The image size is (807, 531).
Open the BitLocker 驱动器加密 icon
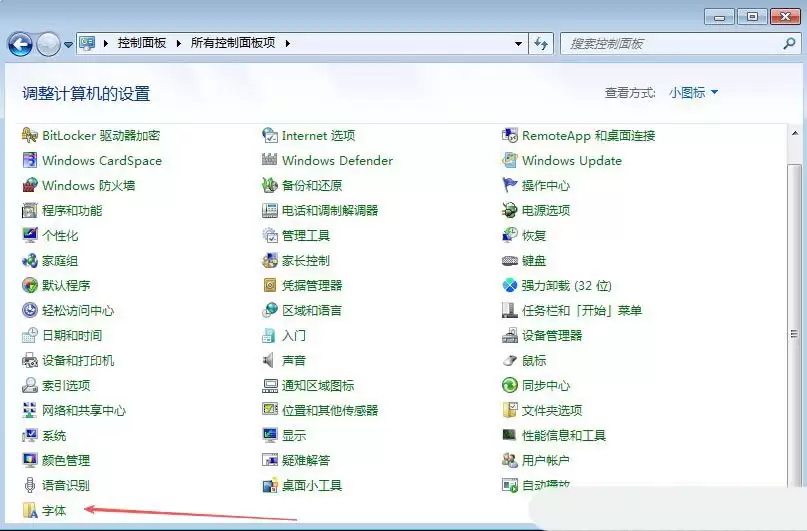click(30, 135)
